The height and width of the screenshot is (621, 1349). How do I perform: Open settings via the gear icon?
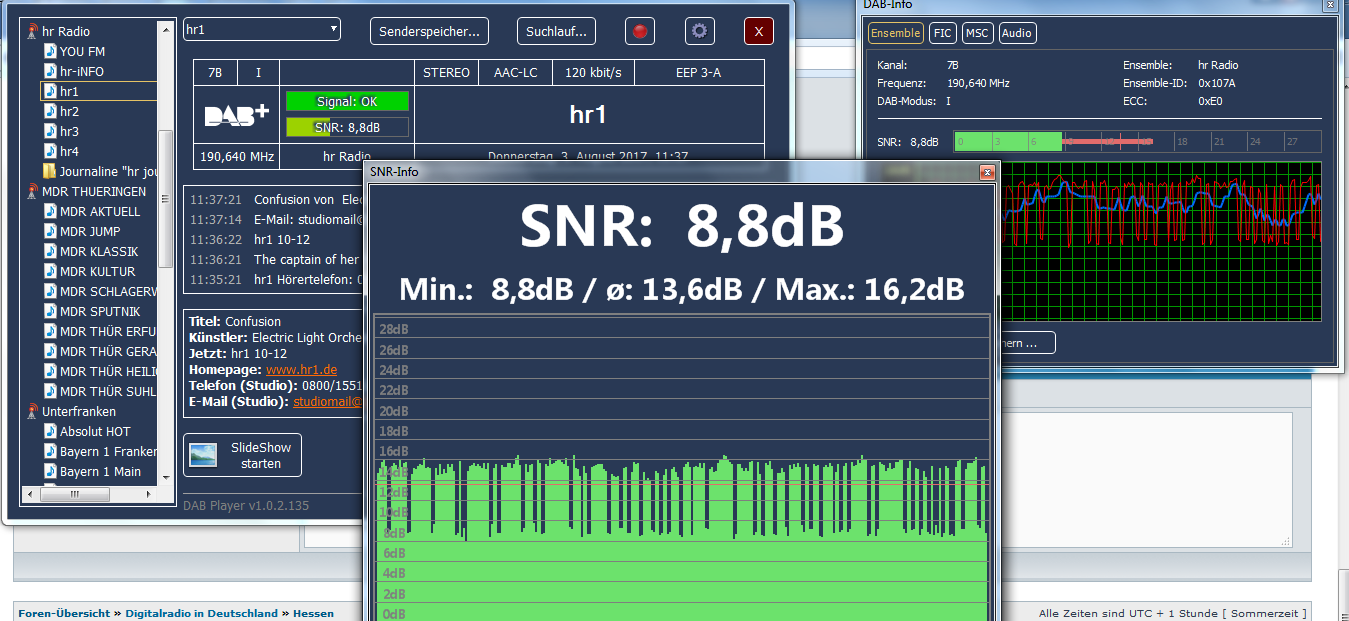699,32
